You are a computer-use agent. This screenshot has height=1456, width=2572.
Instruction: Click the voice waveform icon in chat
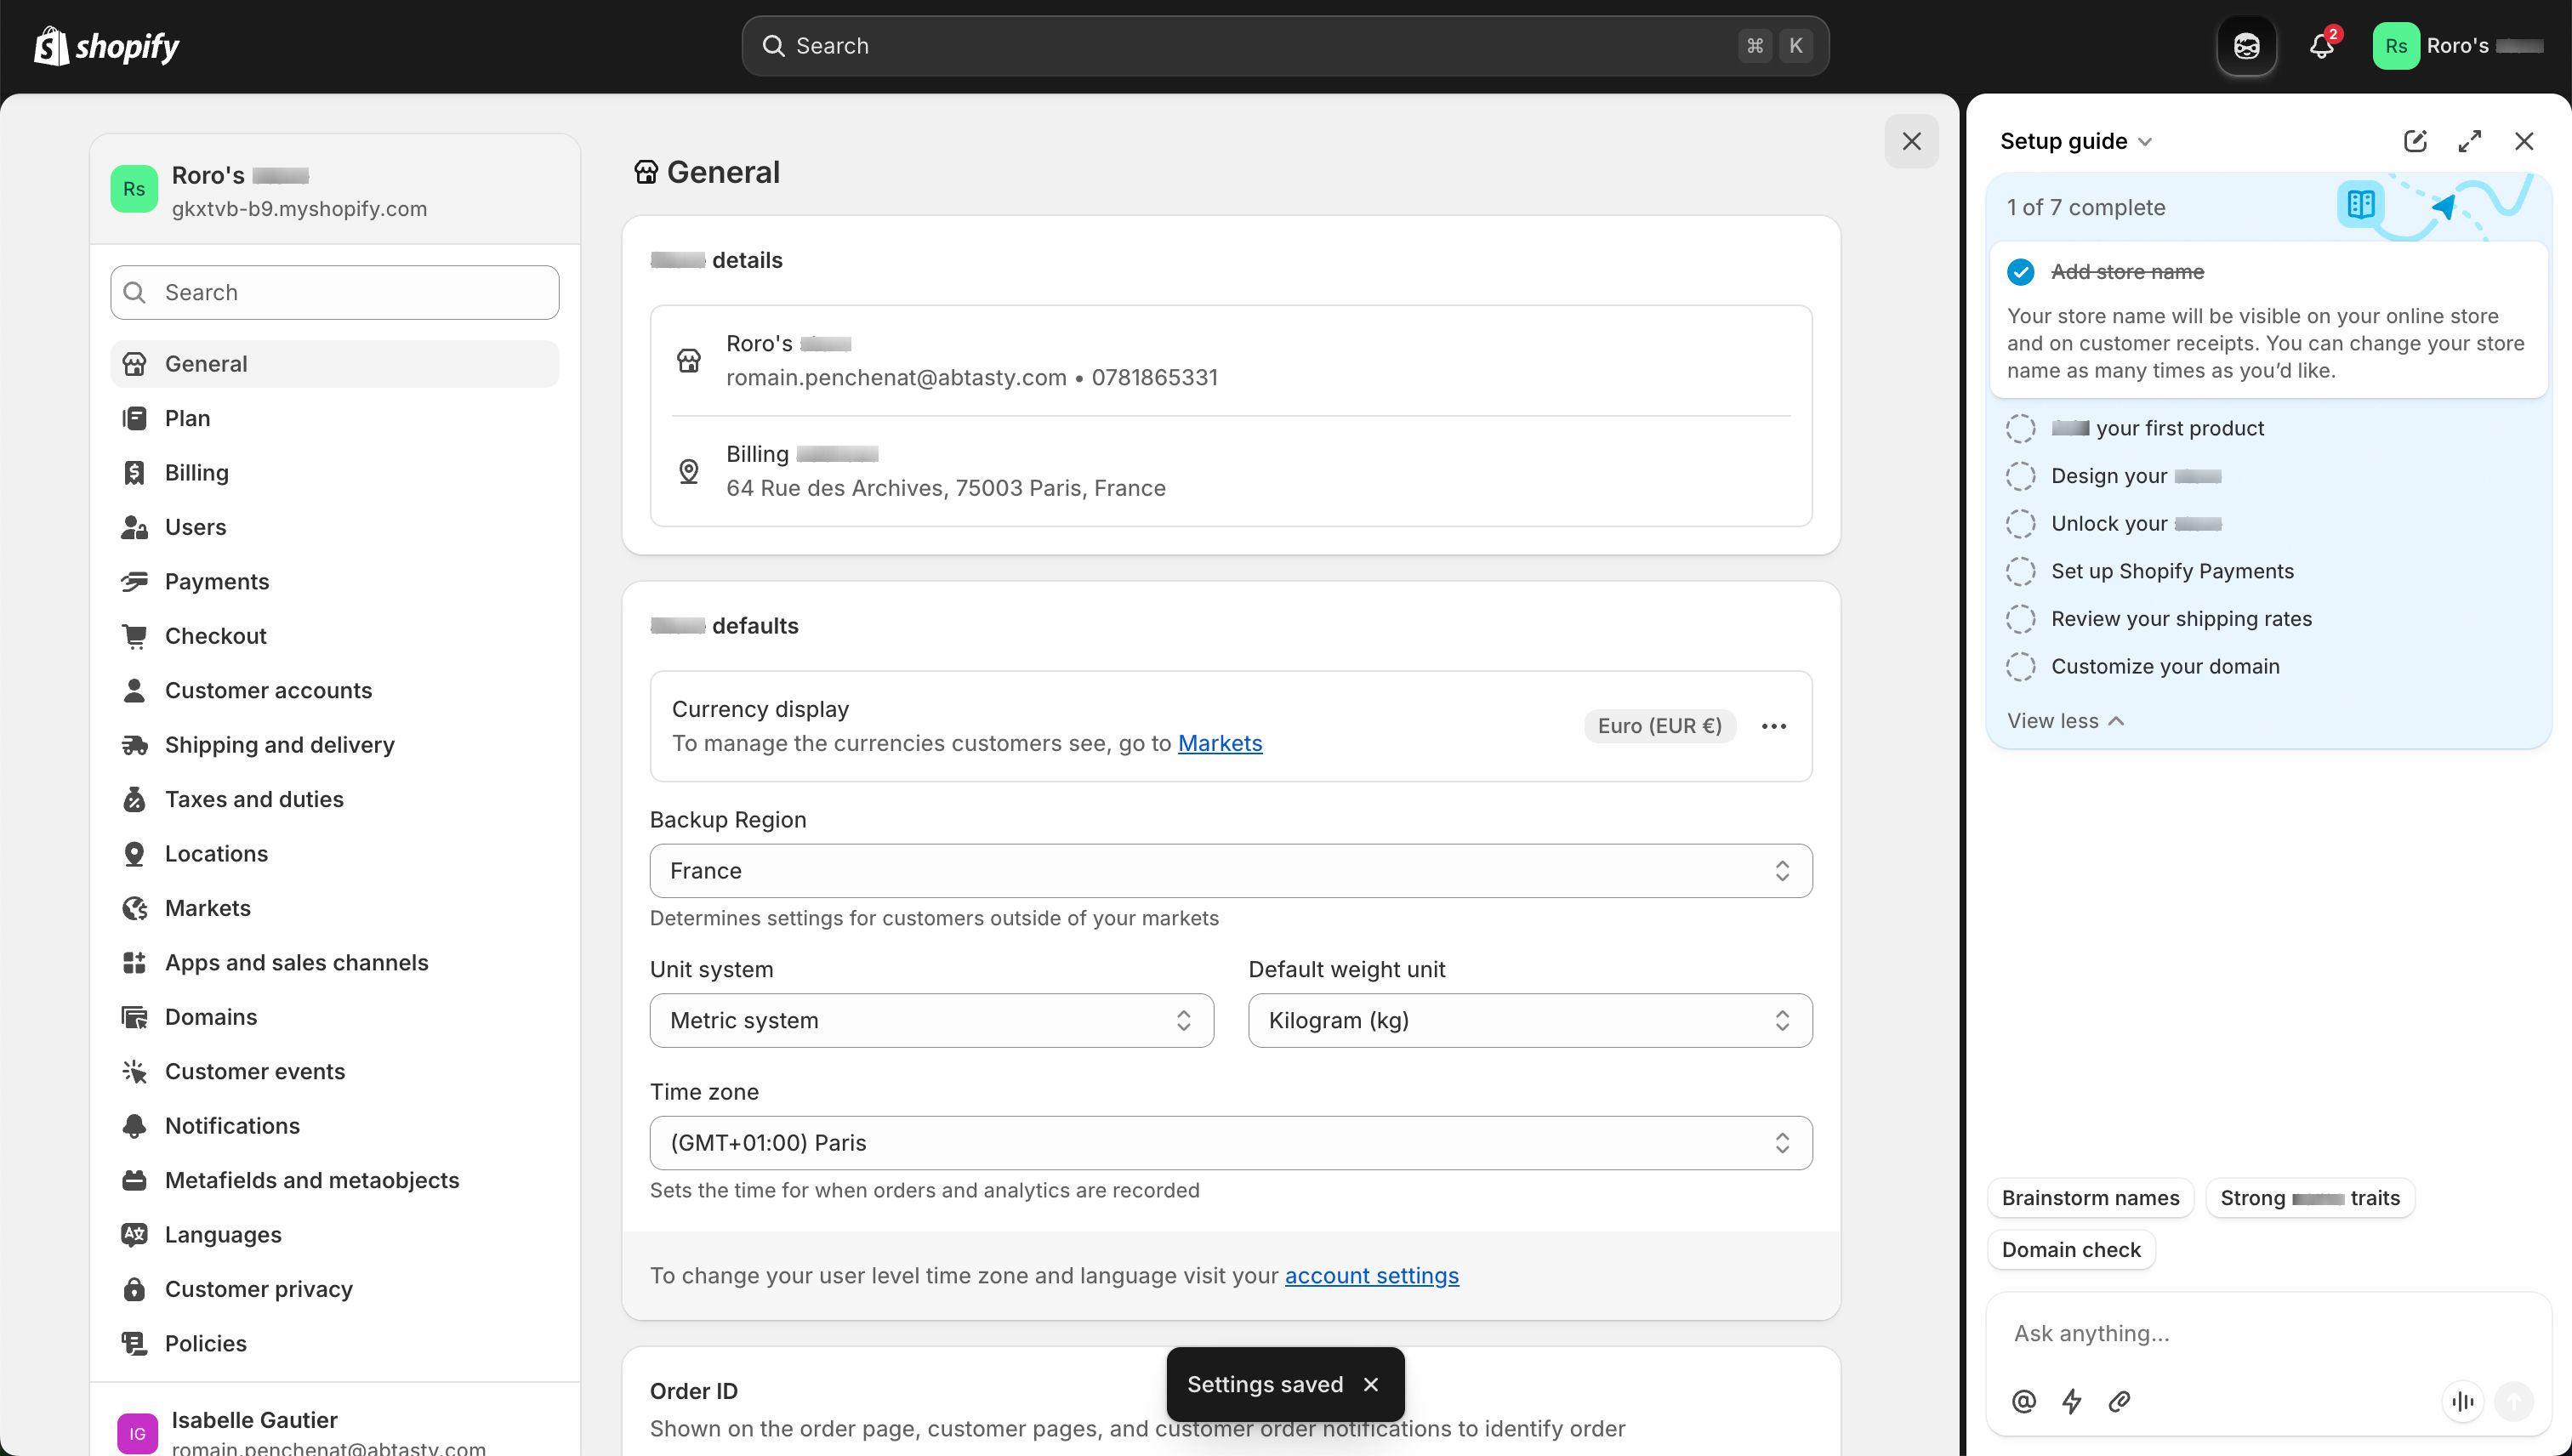coord(2462,1400)
